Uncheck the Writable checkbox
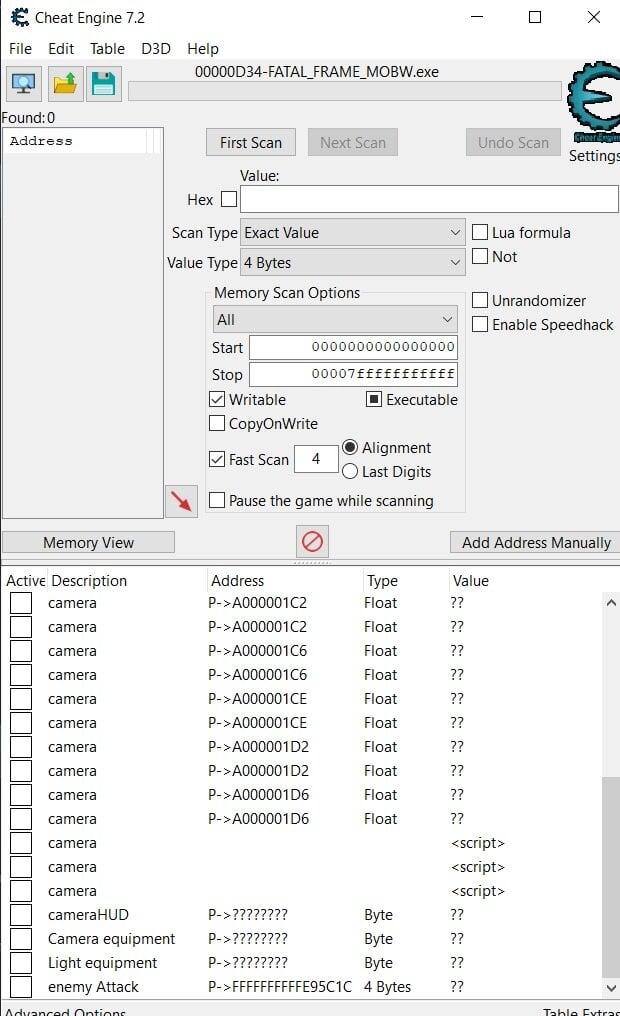This screenshot has width=620, height=1016. pyautogui.click(x=217, y=399)
